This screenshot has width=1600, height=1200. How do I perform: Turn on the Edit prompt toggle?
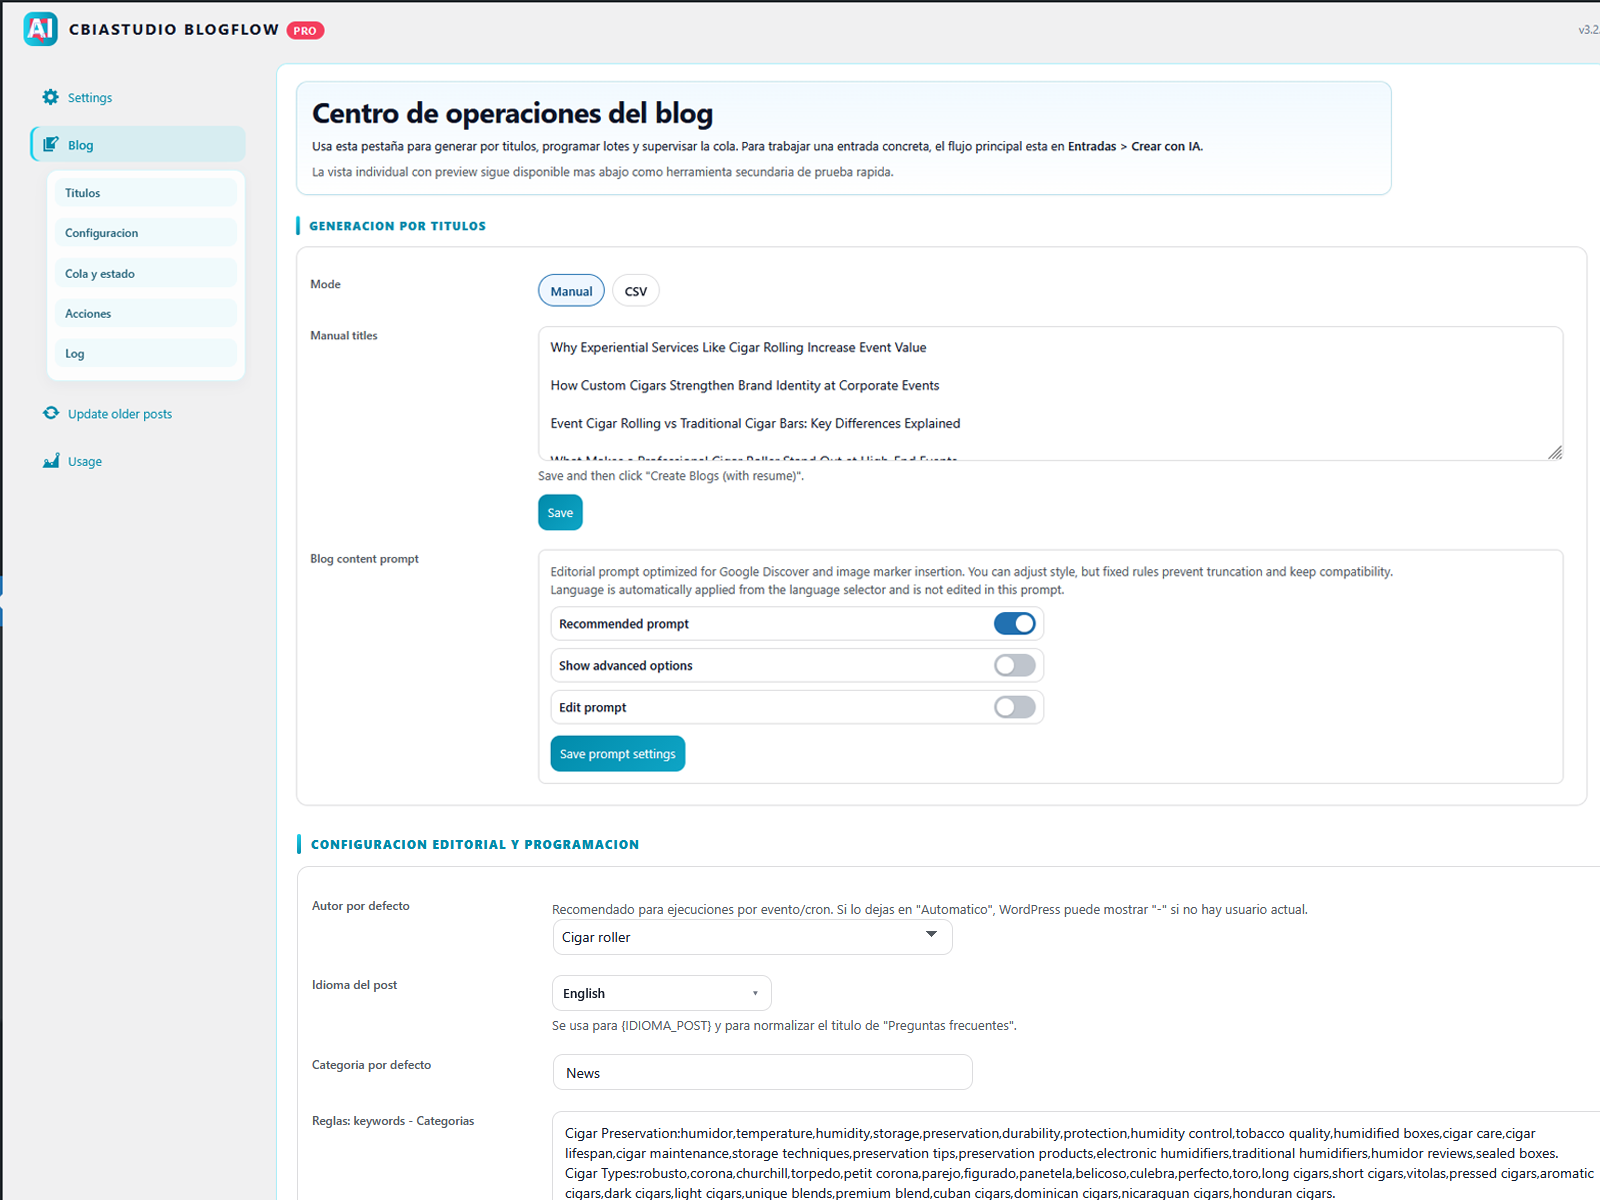coord(1015,707)
